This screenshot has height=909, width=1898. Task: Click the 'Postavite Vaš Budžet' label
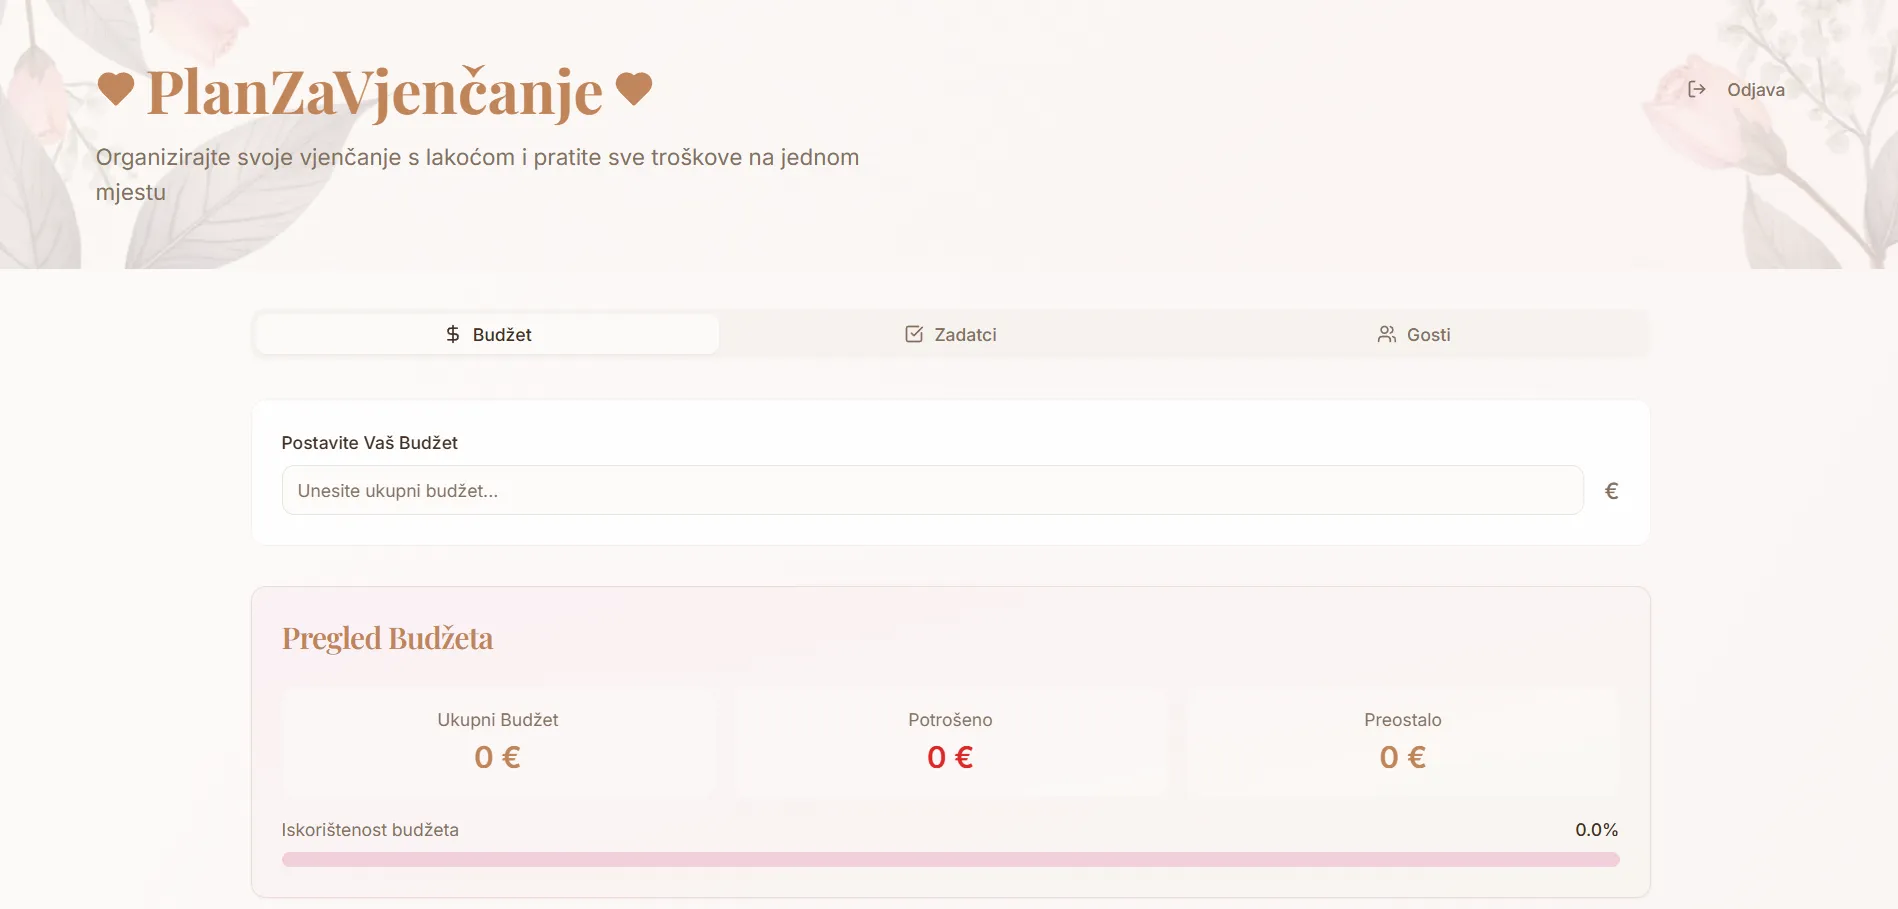[x=369, y=443]
